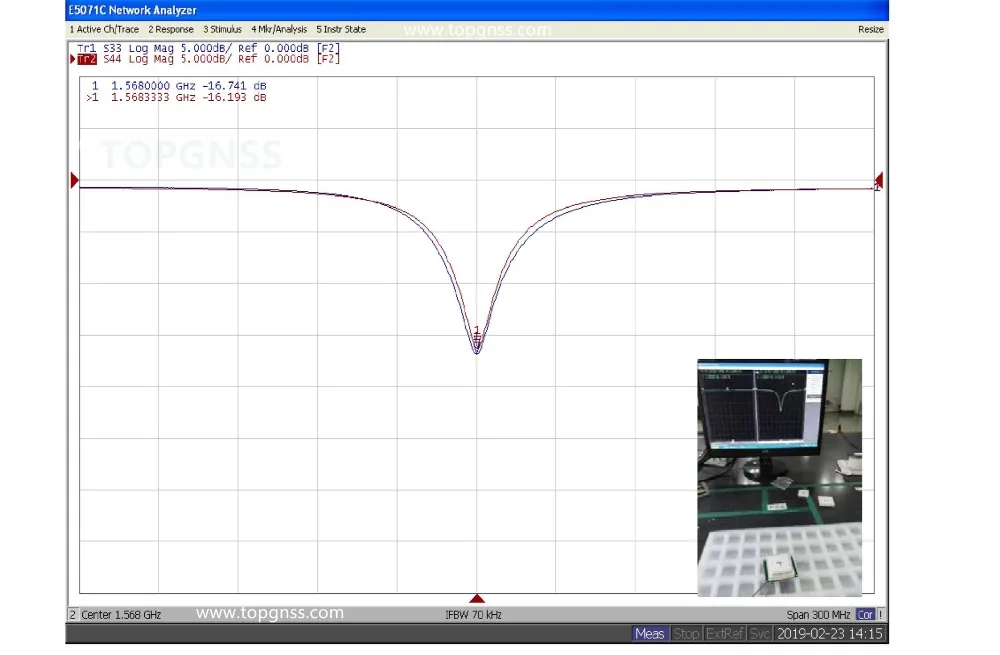Open the Response menu

pyautogui.click(x=170, y=29)
